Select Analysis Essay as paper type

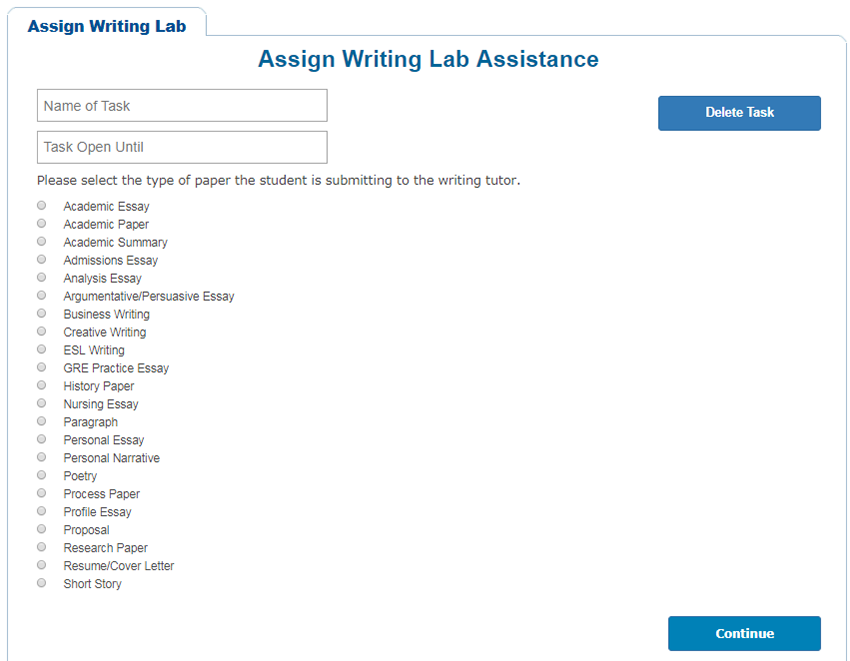point(41,277)
